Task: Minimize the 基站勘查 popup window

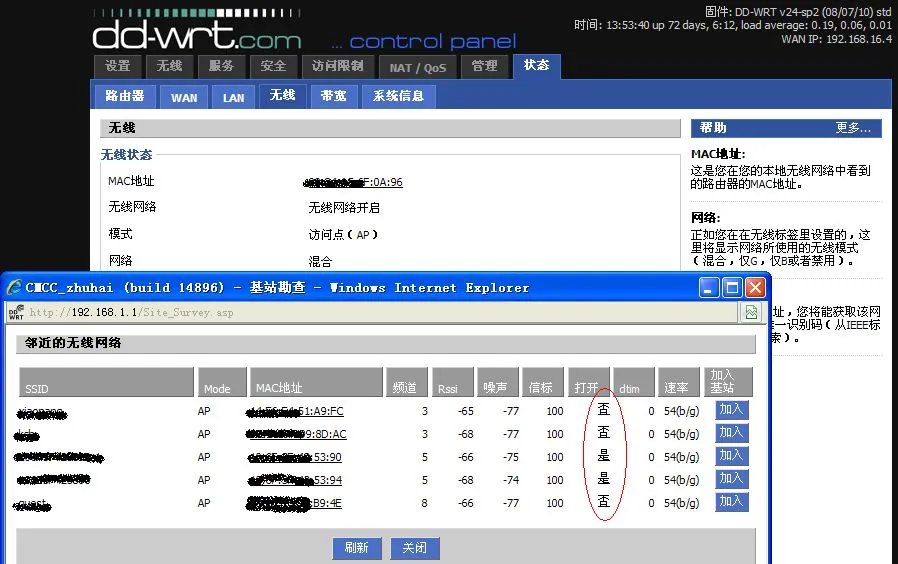Action: [x=709, y=287]
